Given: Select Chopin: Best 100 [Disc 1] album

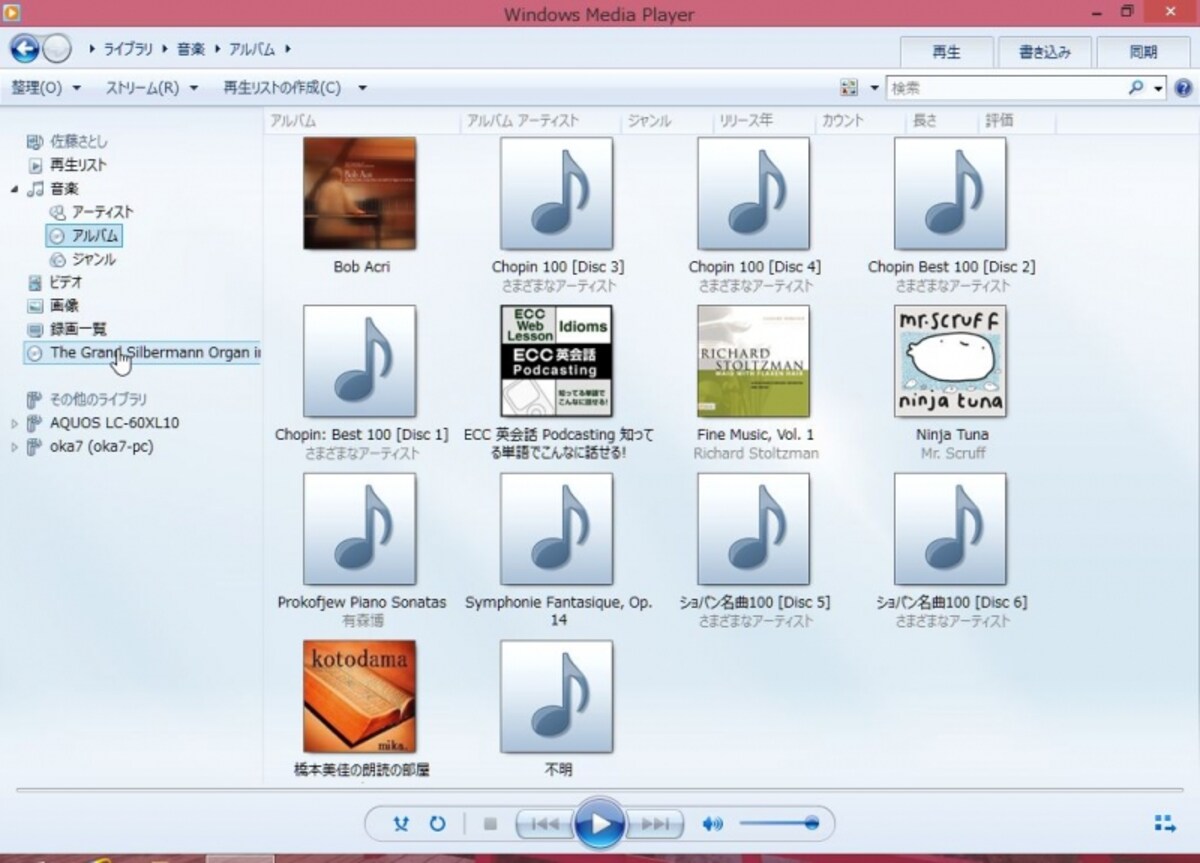Looking at the screenshot, I should pyautogui.click(x=360, y=362).
